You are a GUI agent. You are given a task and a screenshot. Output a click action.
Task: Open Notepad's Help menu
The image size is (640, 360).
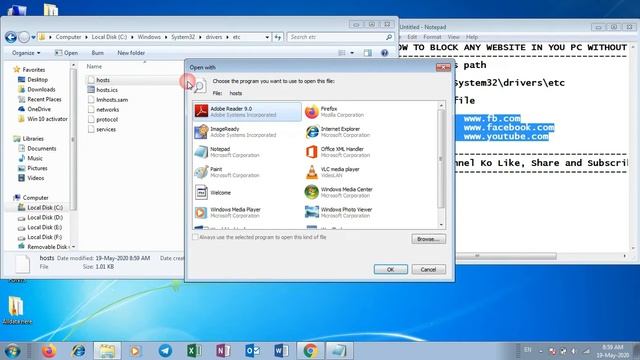point(472,37)
